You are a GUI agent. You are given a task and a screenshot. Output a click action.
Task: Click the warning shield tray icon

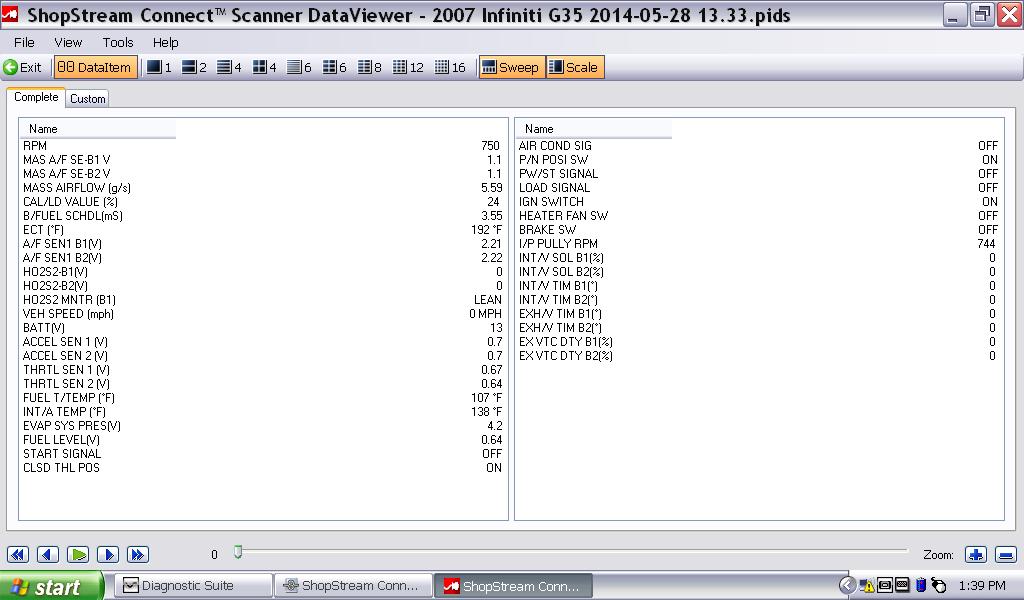pos(867,586)
